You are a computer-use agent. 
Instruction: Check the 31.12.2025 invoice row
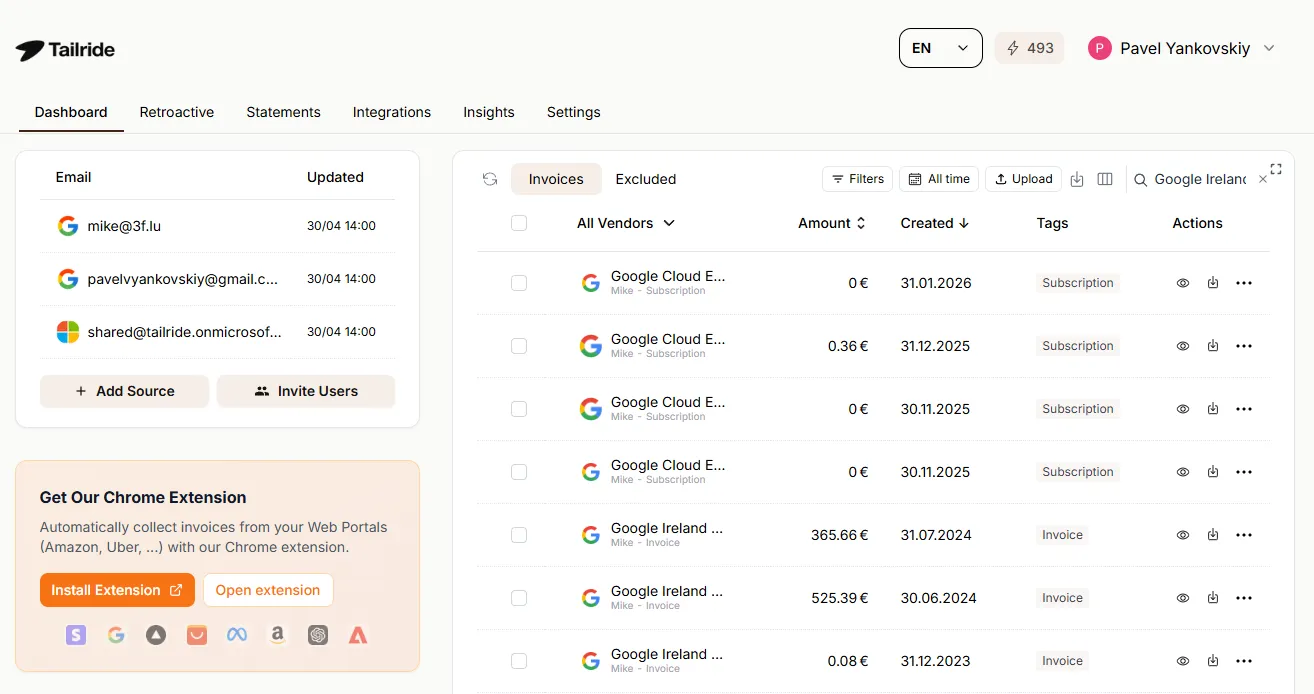click(519, 346)
